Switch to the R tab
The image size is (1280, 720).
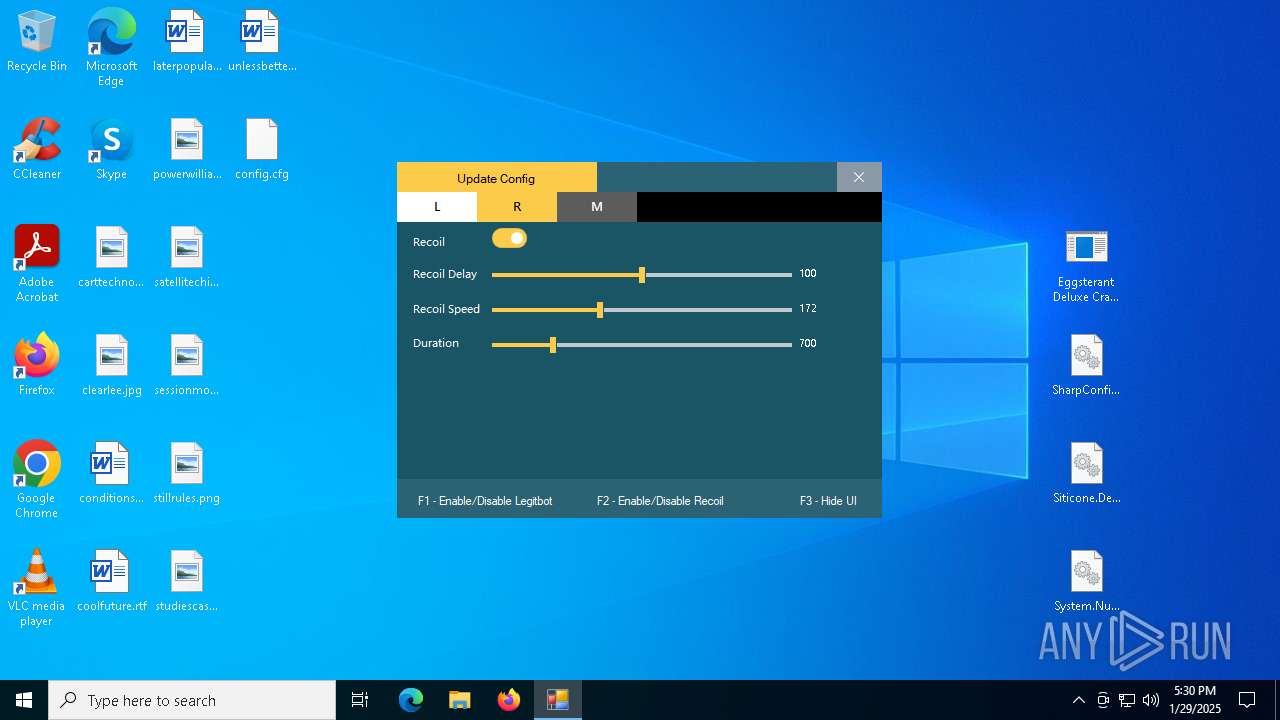(x=517, y=207)
